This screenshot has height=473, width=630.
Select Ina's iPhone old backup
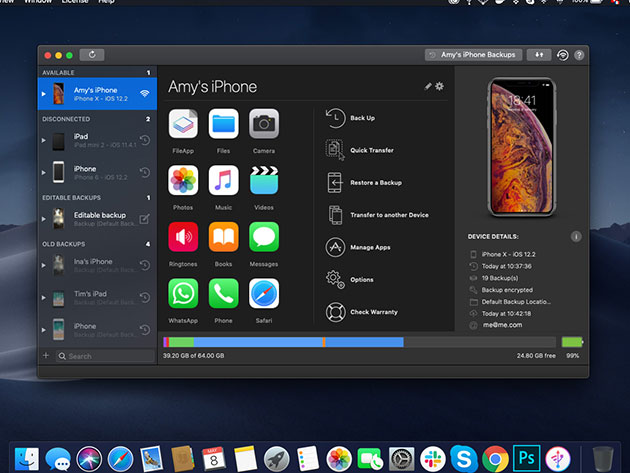pos(97,265)
